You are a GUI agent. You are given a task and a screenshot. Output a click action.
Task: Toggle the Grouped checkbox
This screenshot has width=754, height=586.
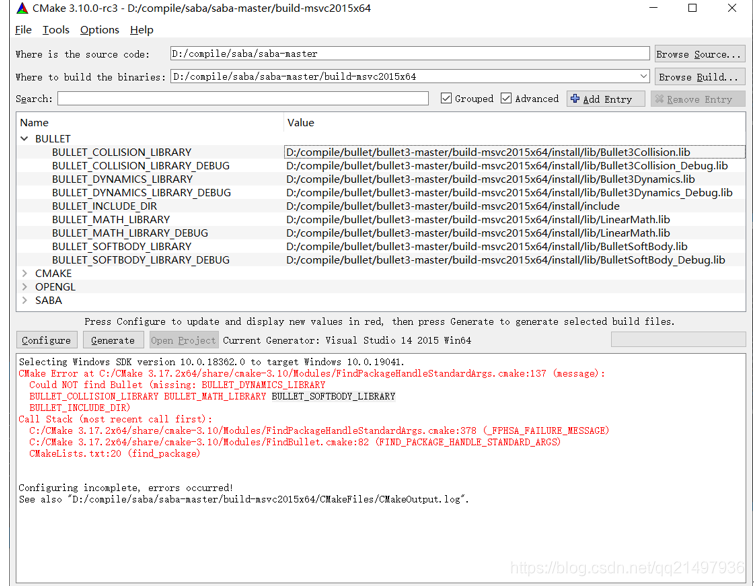pos(446,99)
